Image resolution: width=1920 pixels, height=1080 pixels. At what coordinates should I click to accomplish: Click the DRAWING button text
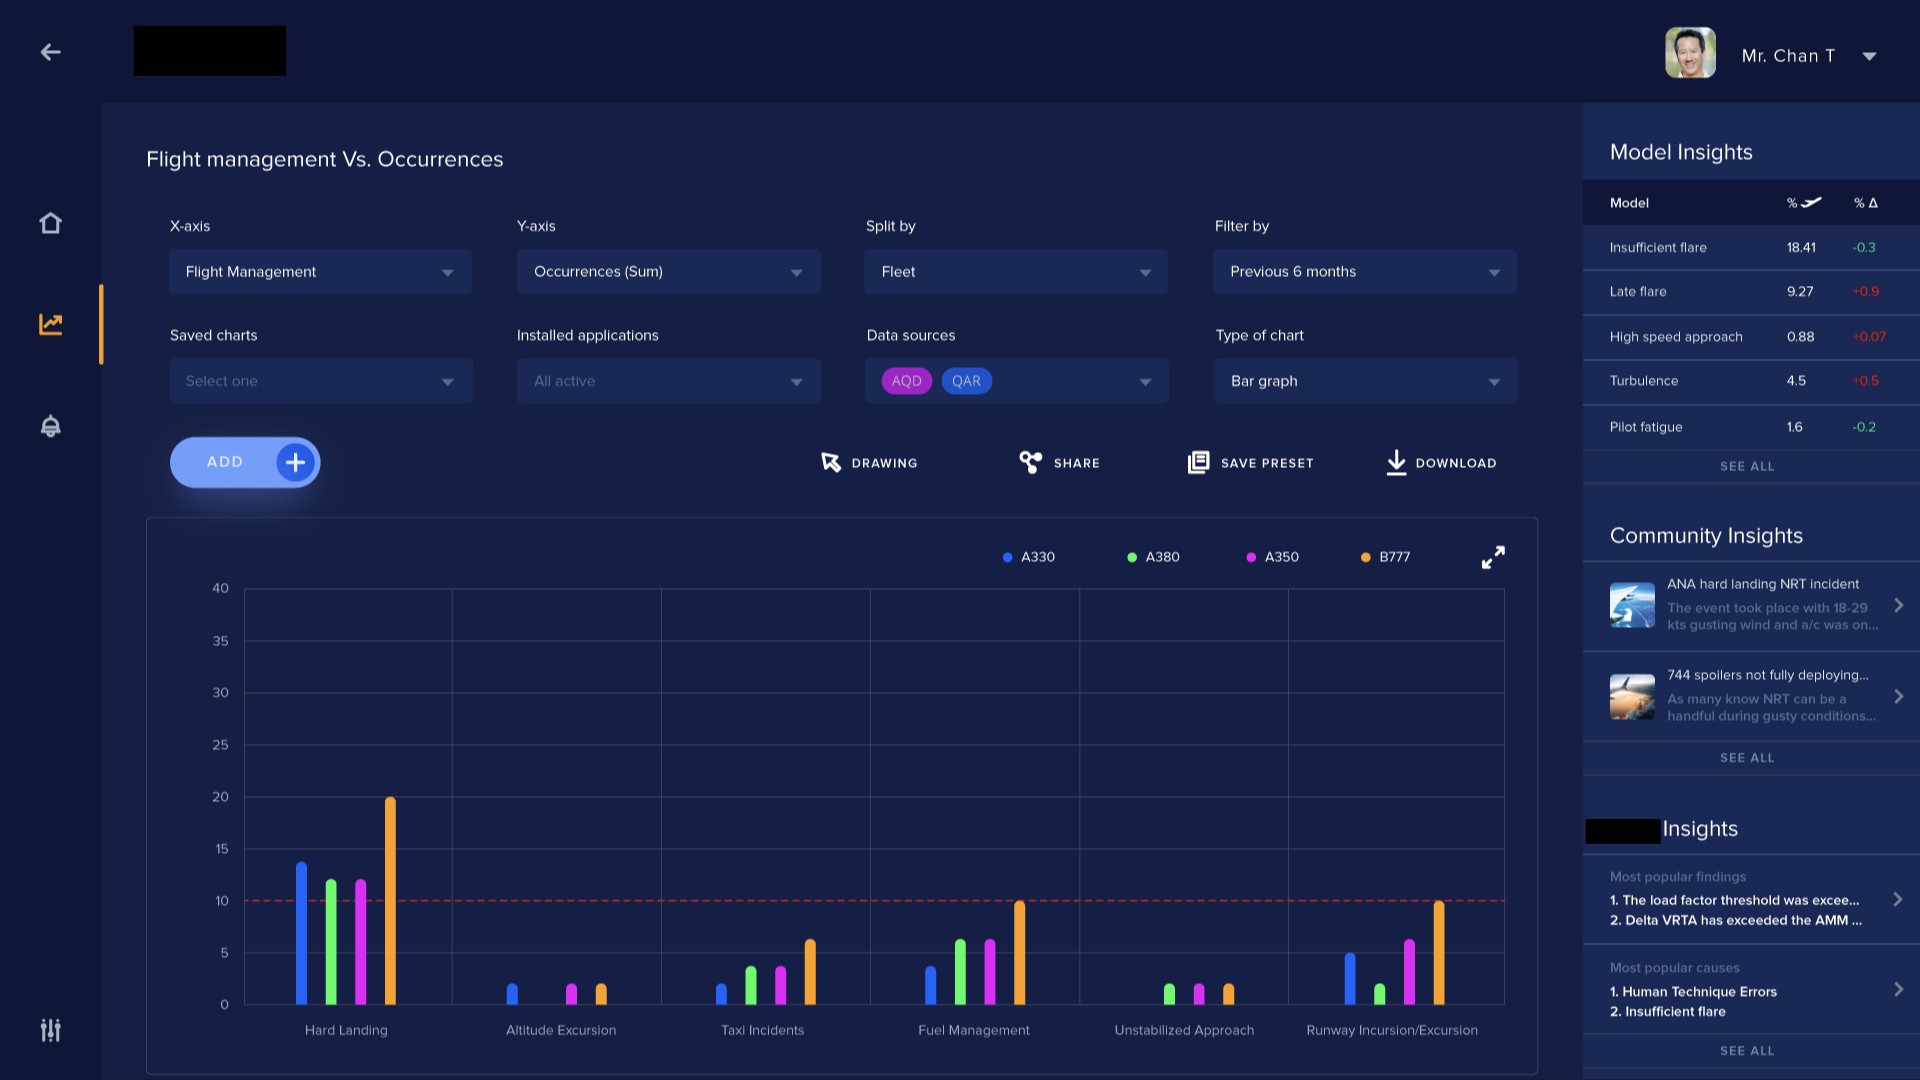pyautogui.click(x=884, y=463)
